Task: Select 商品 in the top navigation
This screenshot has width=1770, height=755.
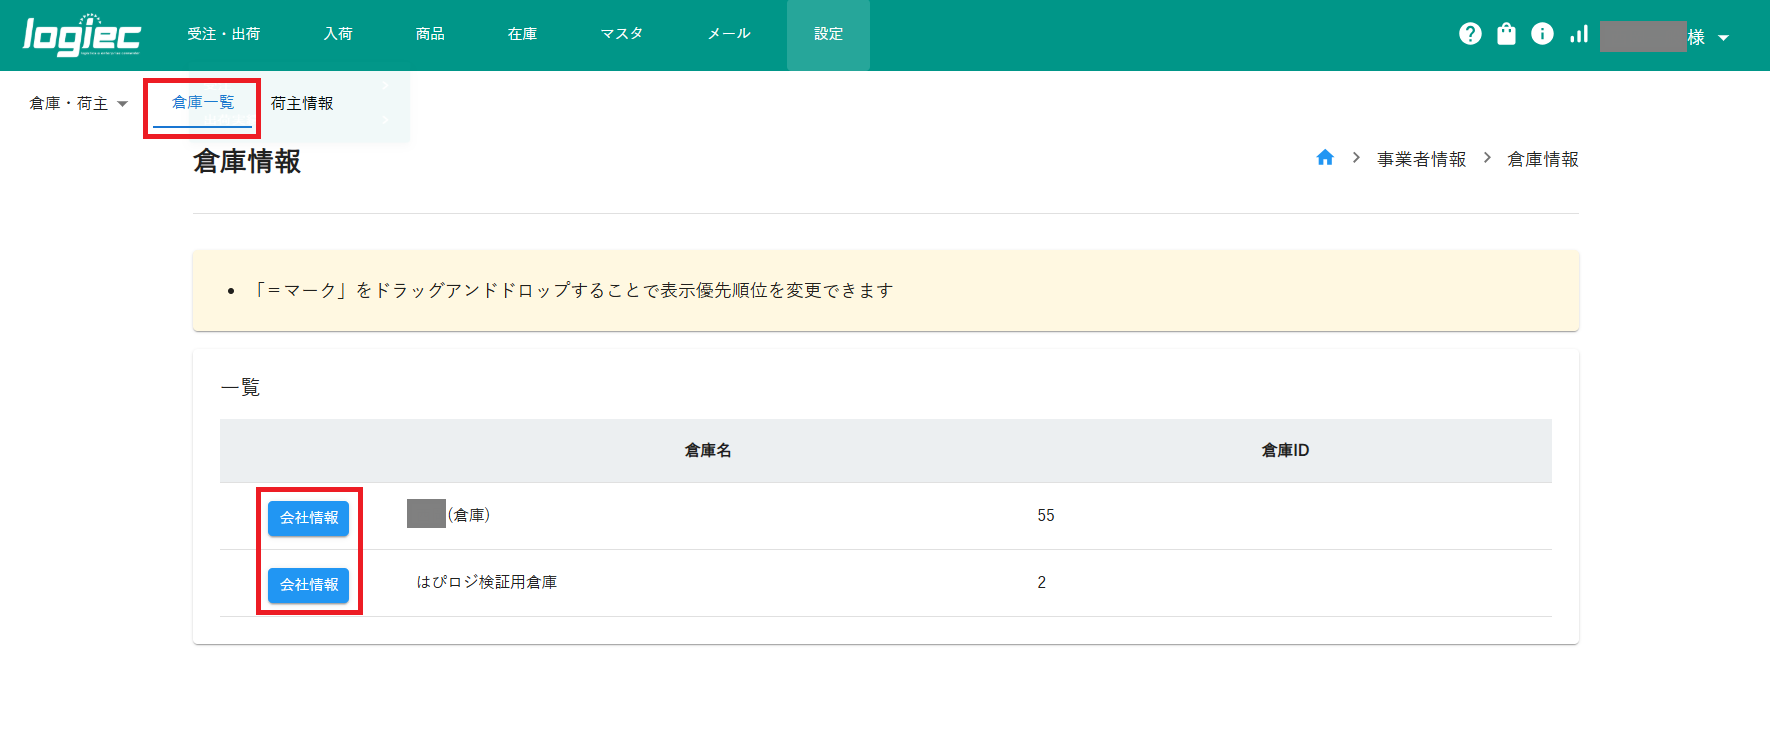Action: click(x=430, y=34)
